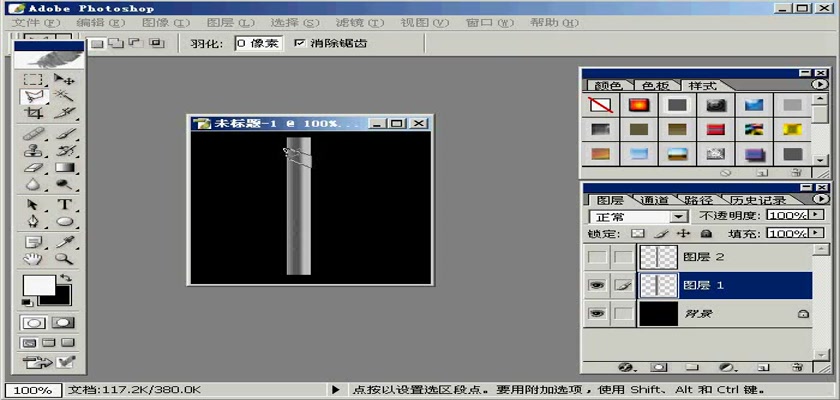Open the add layer style menu
Screen dimensions: 840x400
click(x=625, y=367)
